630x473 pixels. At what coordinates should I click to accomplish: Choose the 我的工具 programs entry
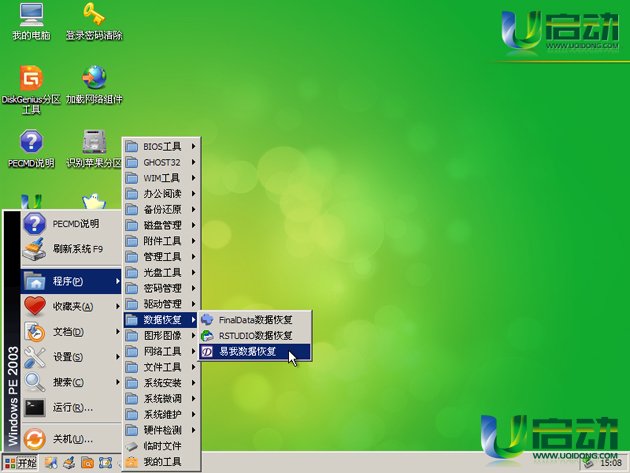(x=161, y=461)
